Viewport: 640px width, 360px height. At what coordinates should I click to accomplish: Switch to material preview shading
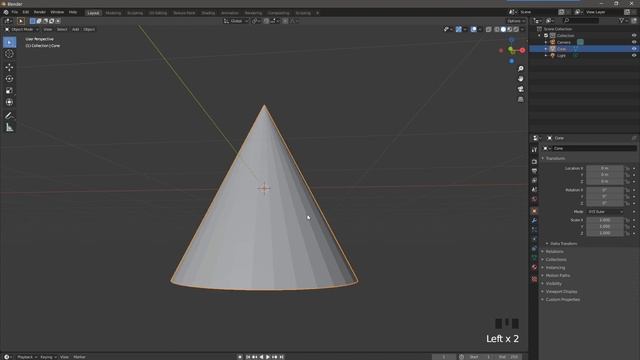click(x=510, y=29)
